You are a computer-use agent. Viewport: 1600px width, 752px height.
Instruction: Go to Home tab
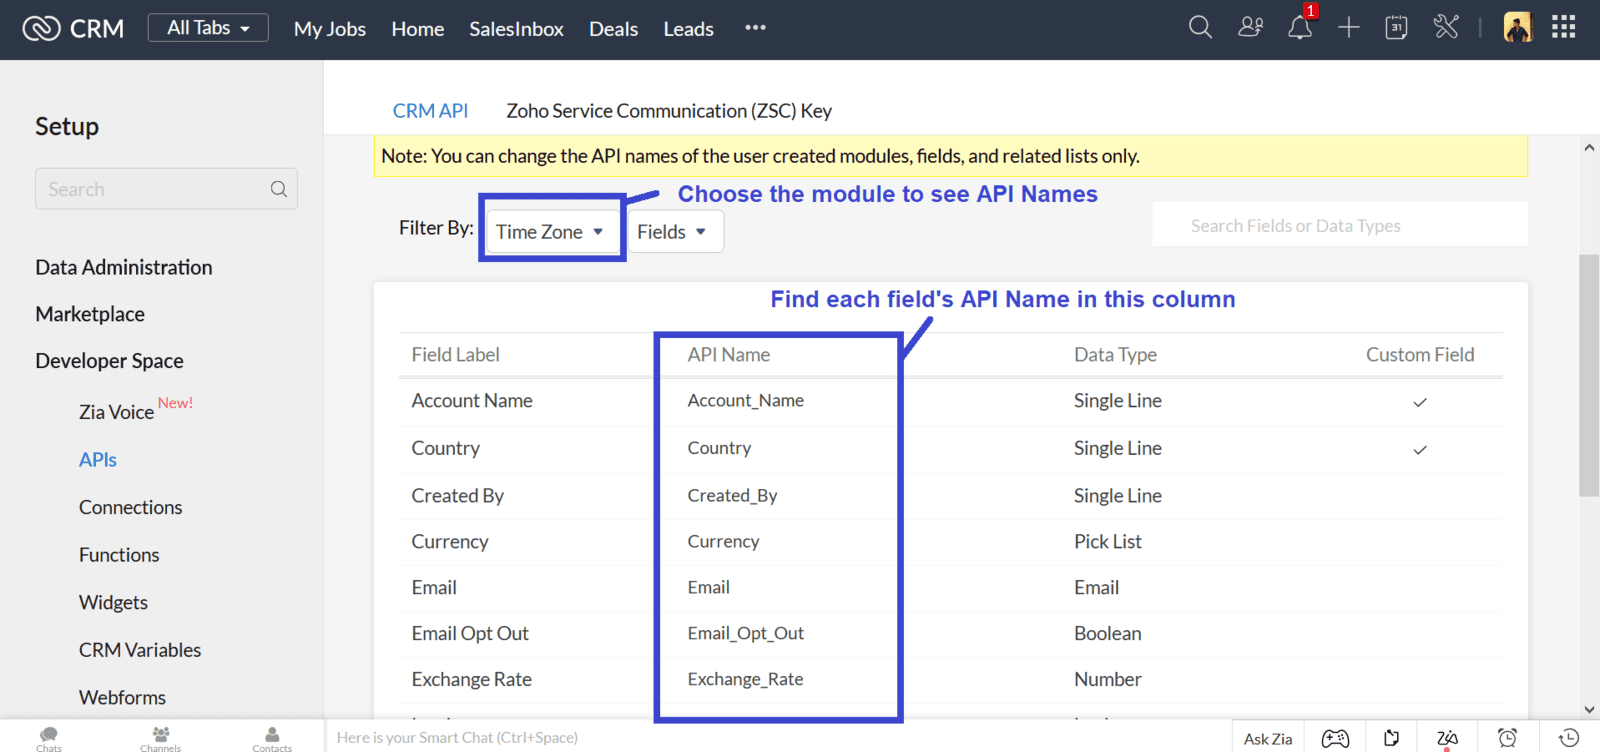point(418,29)
